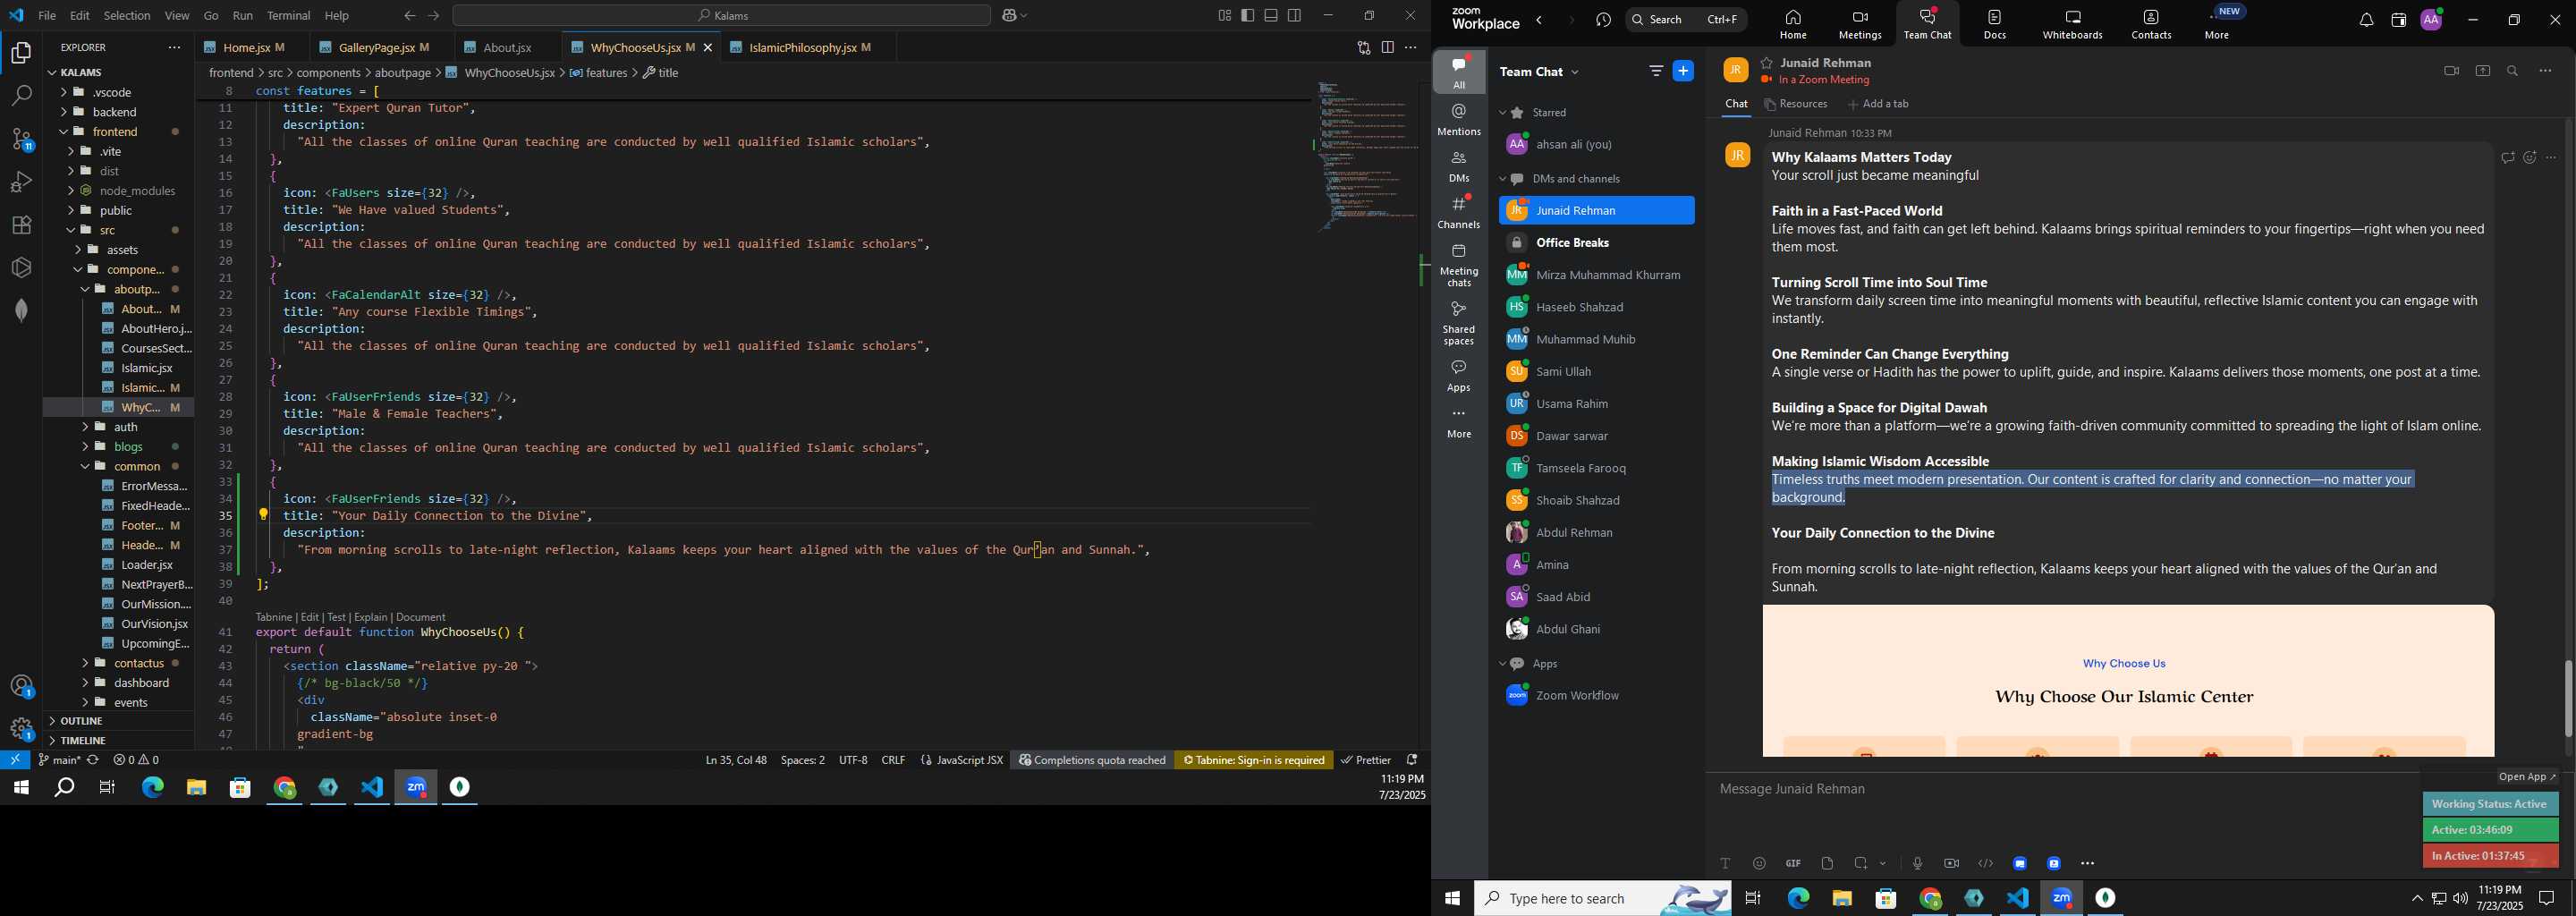Search in chat with Junaid Rehman
The width and height of the screenshot is (2576, 916).
(x=2513, y=71)
